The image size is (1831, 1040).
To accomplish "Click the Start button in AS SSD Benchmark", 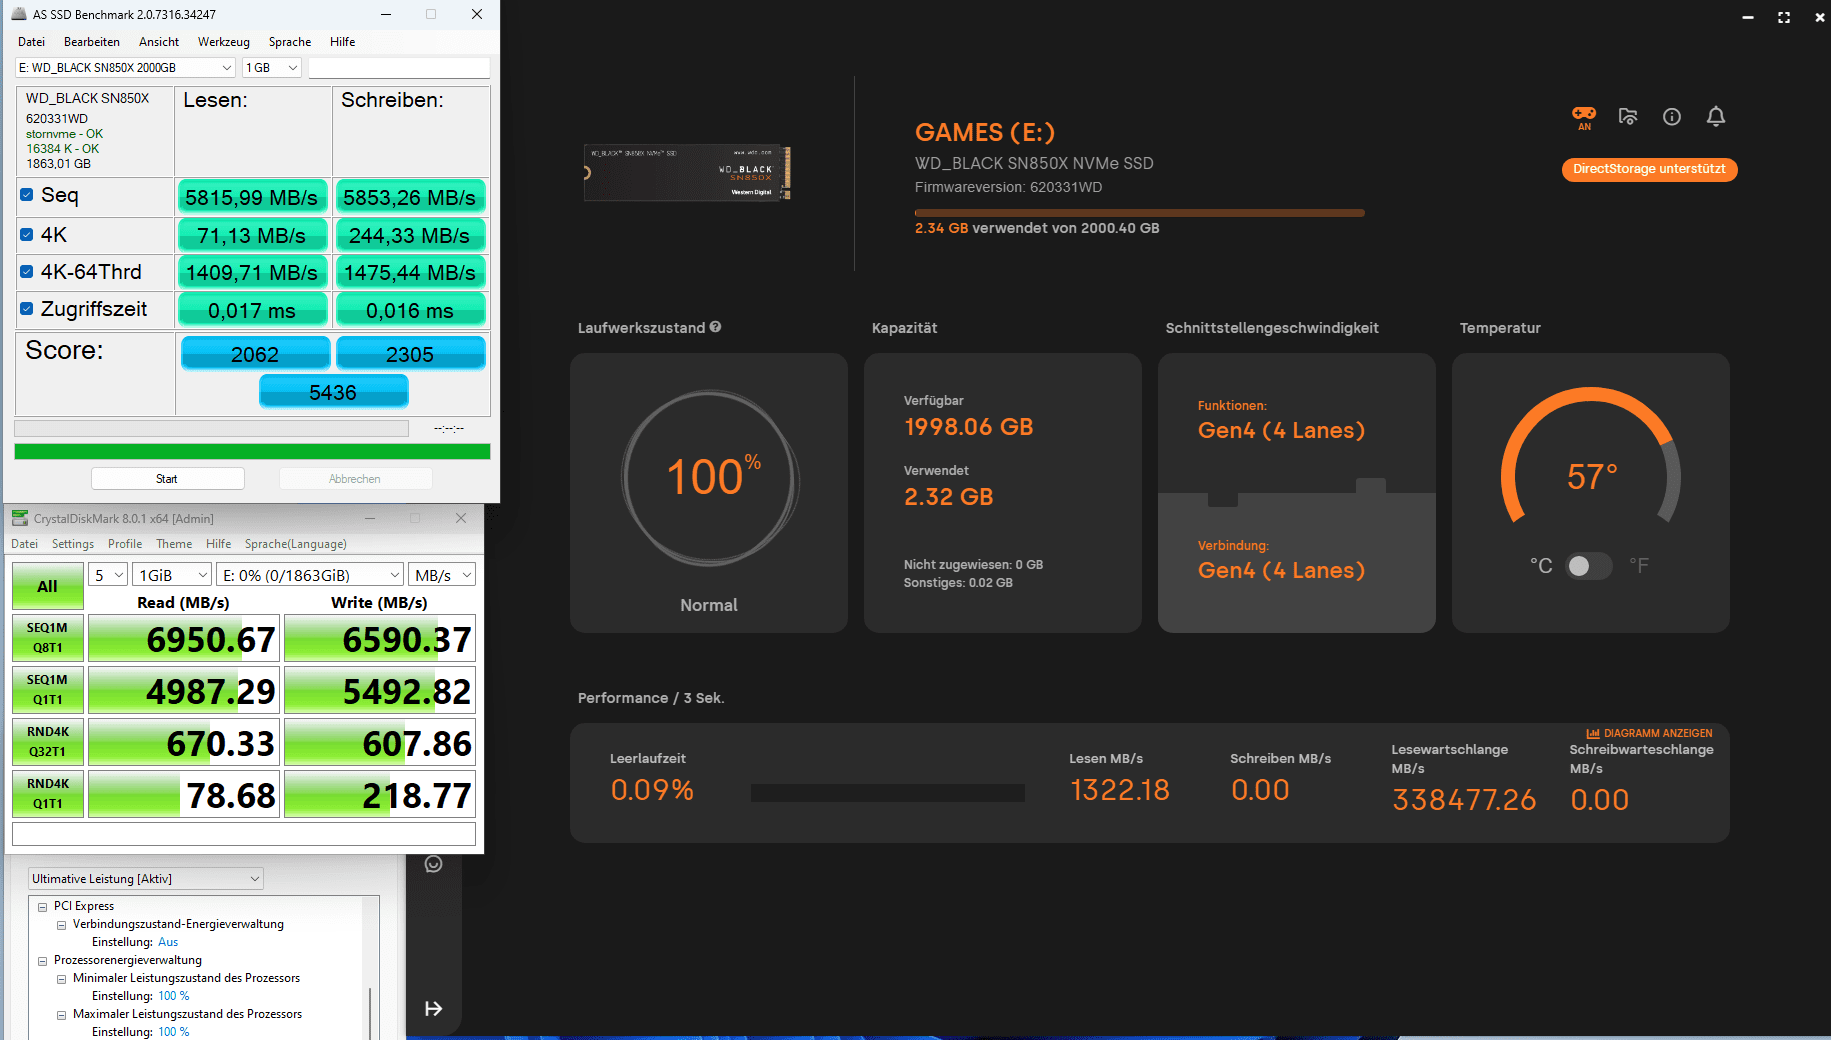I will click(x=167, y=479).
